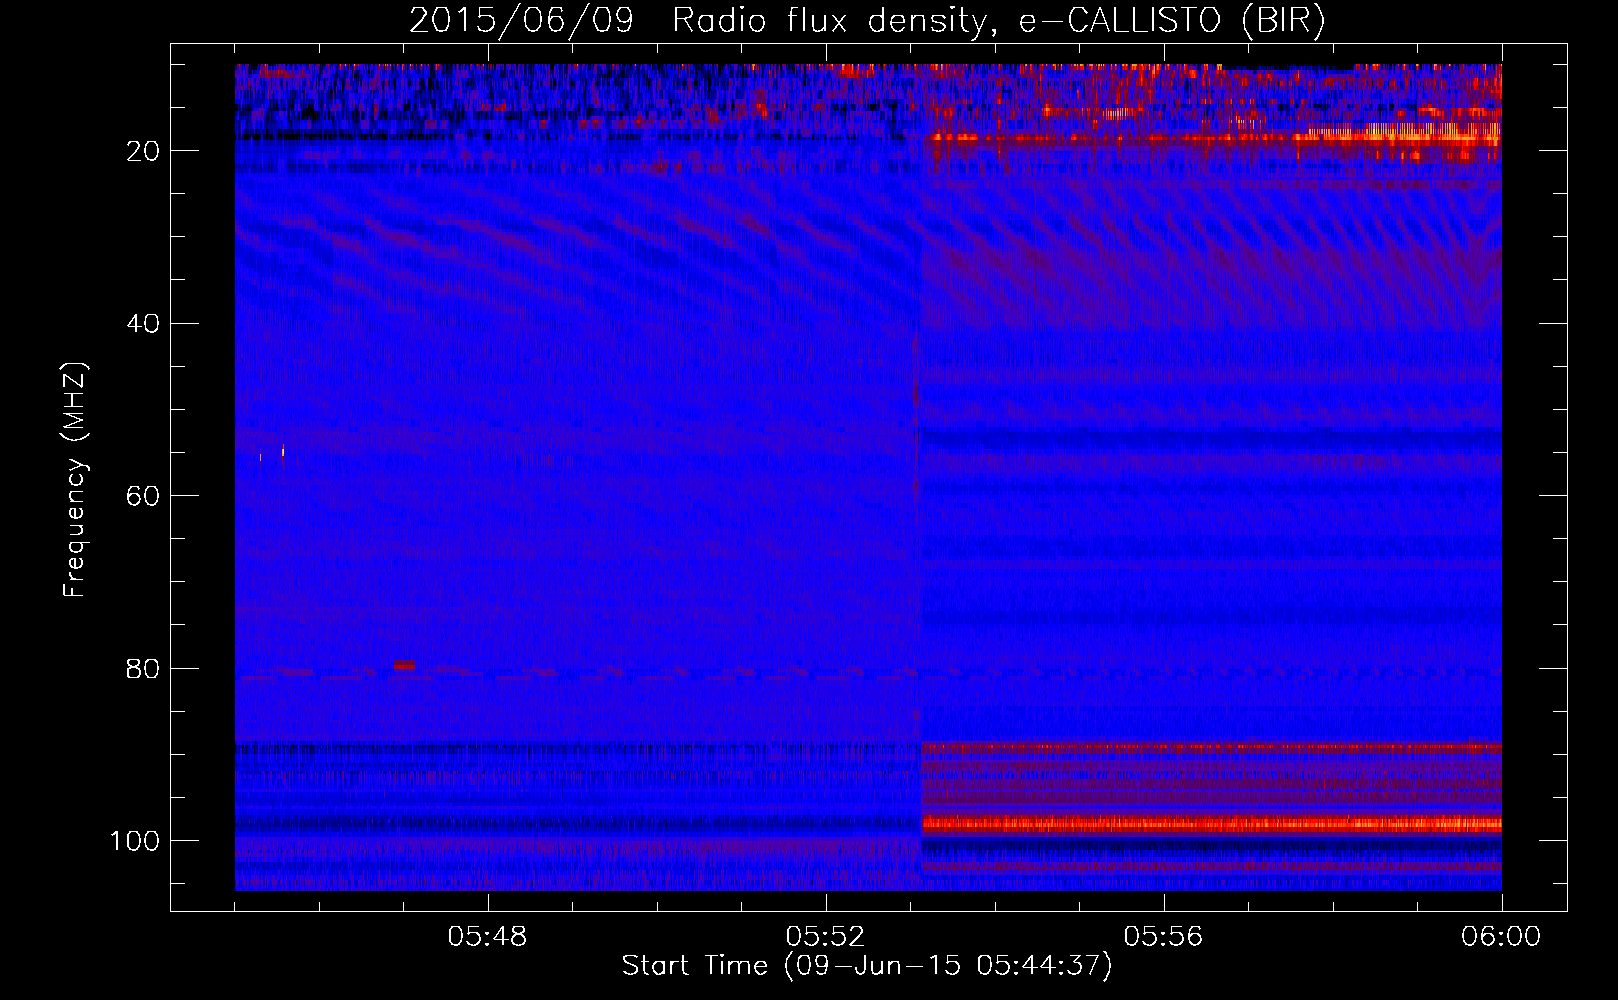Click the 100 MHz frequency tick label
The width and height of the screenshot is (1618, 1000).
pyautogui.click(x=135, y=841)
